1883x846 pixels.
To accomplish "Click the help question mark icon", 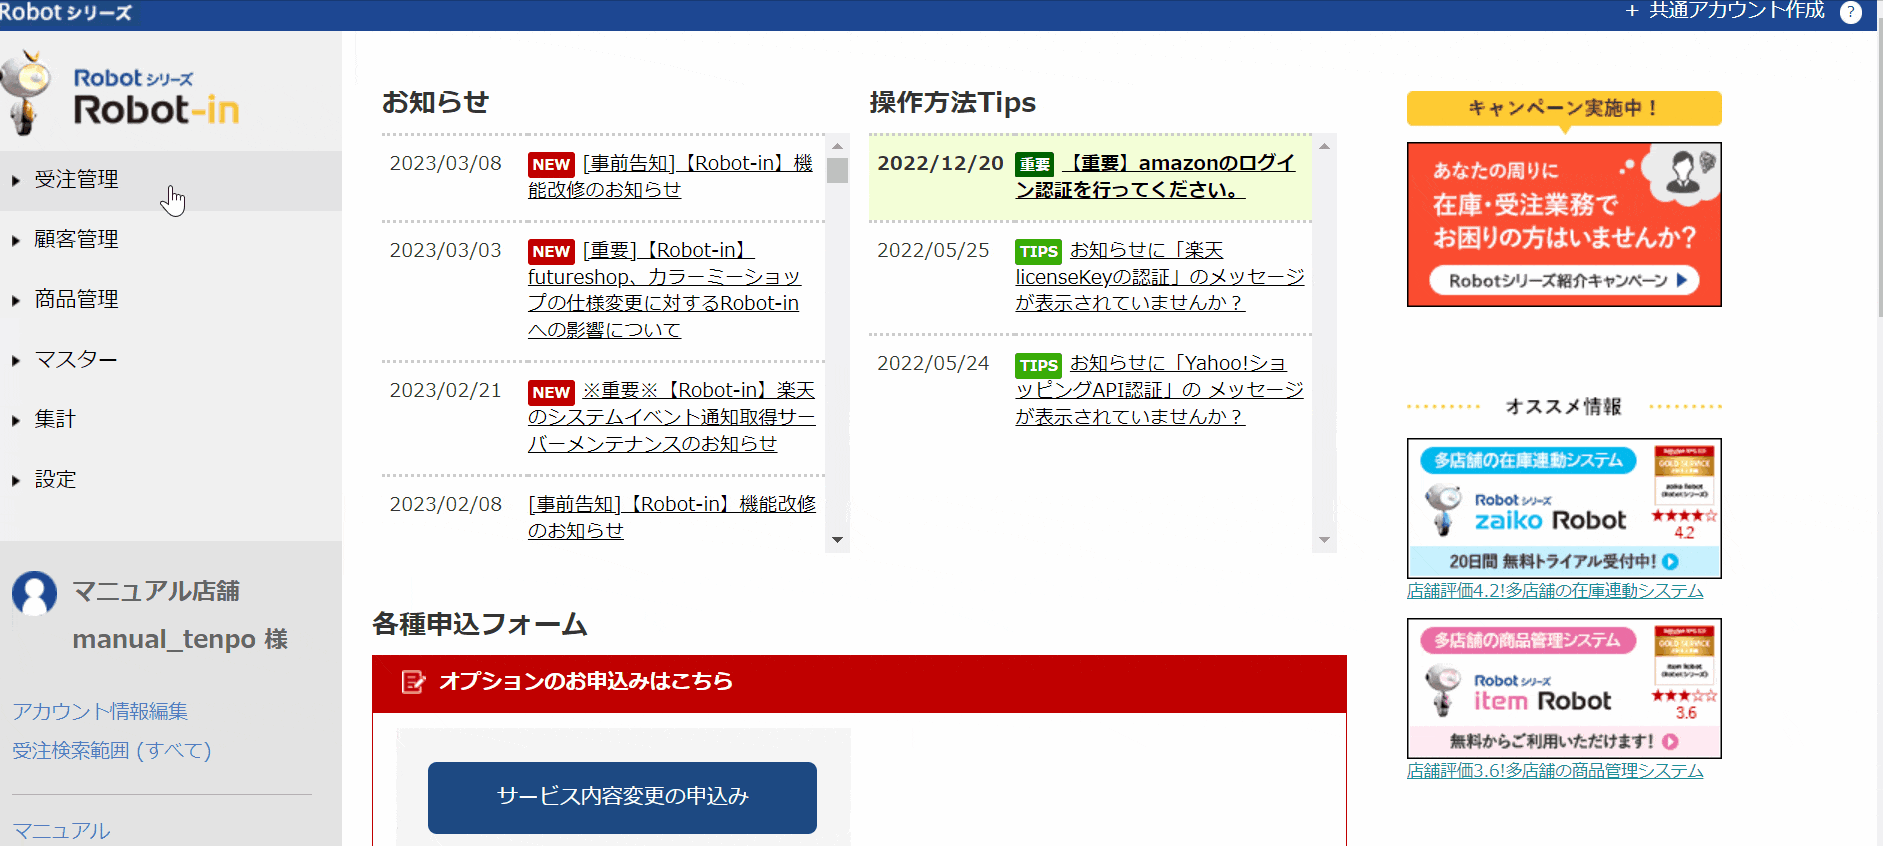I will click(1851, 12).
